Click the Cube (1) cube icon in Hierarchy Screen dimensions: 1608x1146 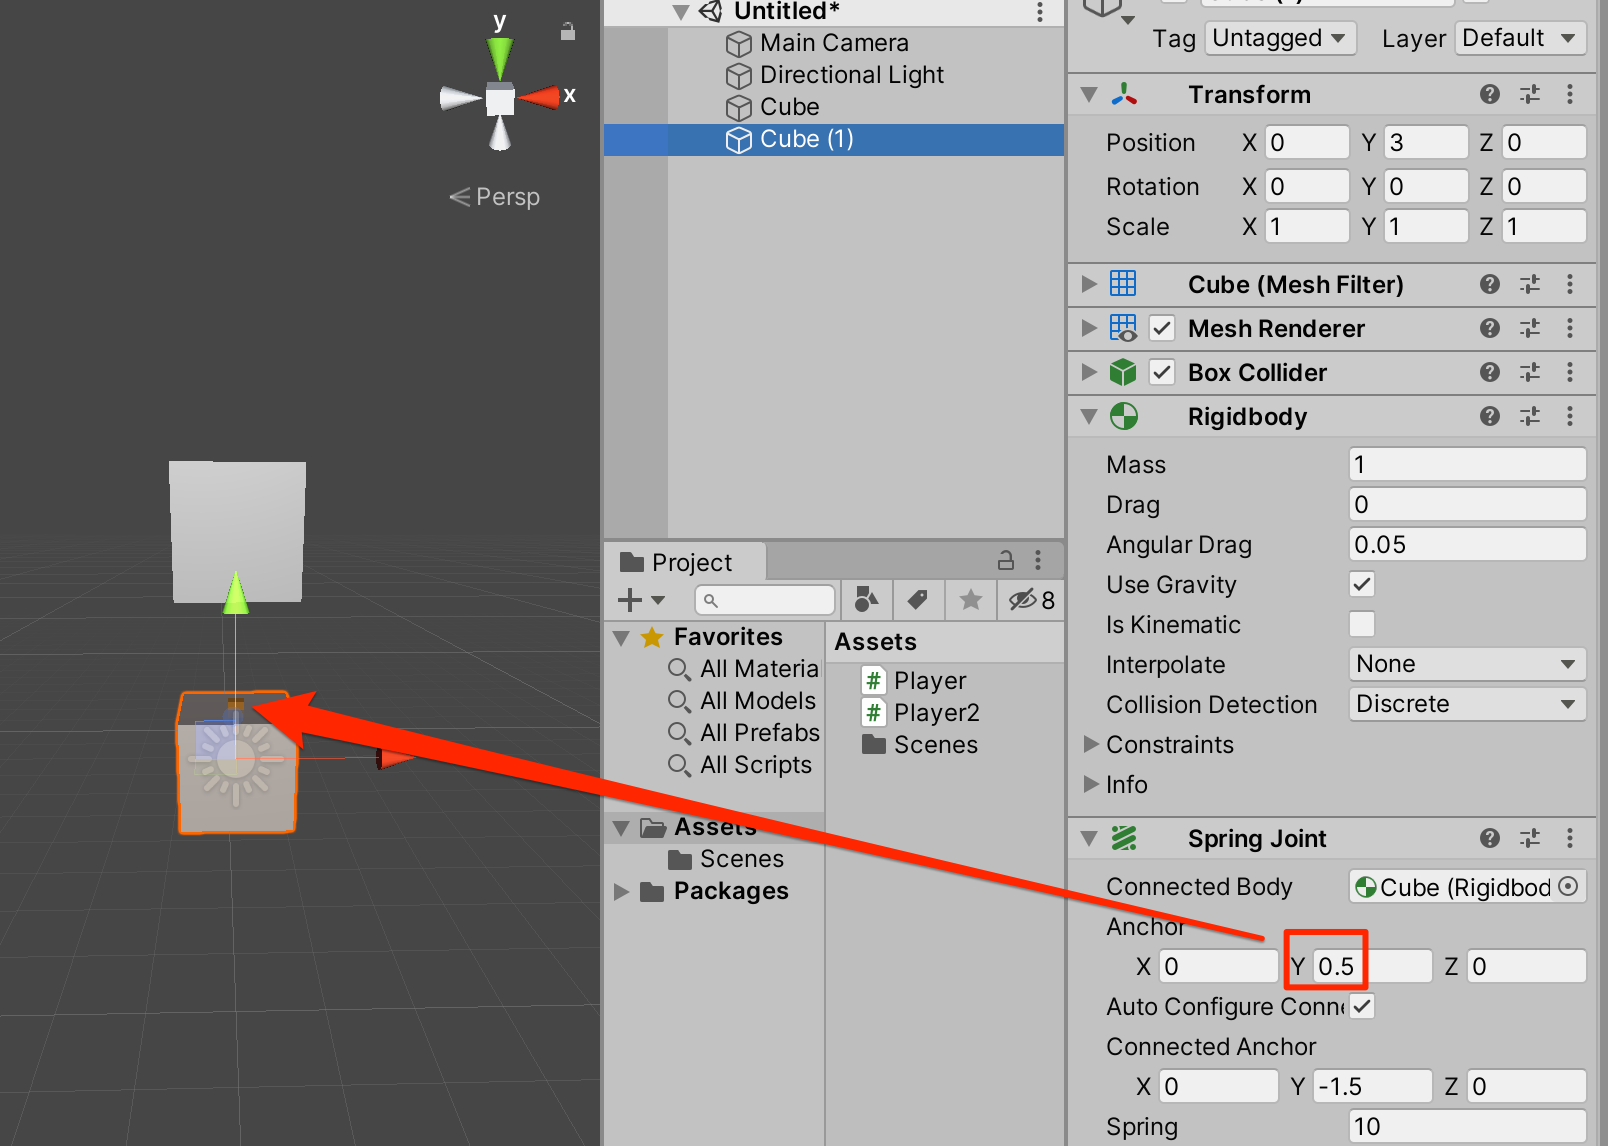point(737,140)
